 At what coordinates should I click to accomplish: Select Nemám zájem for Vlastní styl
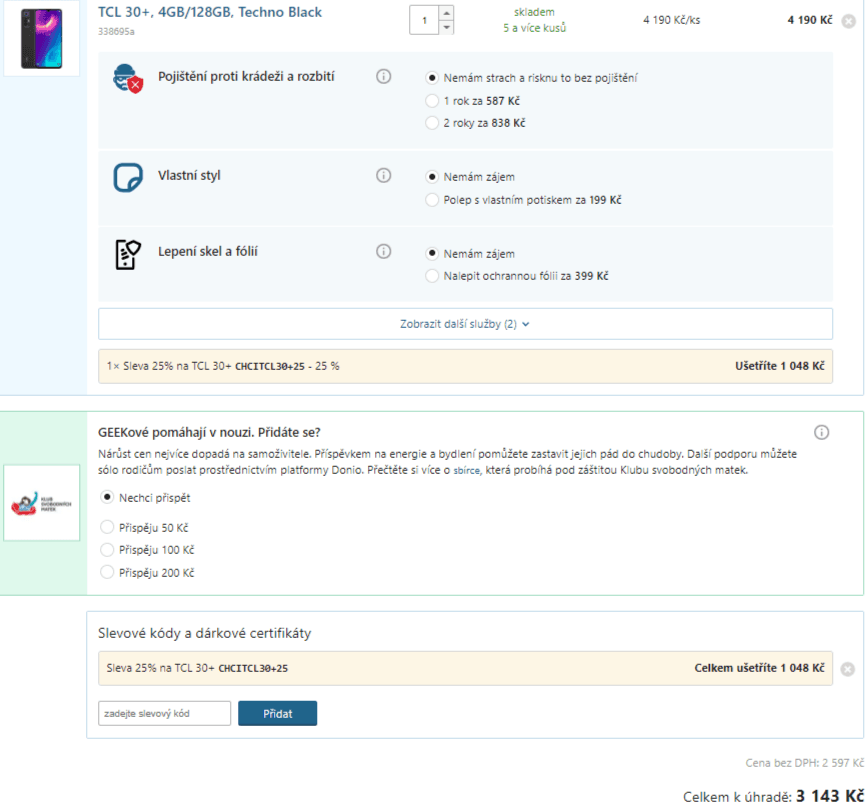click(432, 177)
